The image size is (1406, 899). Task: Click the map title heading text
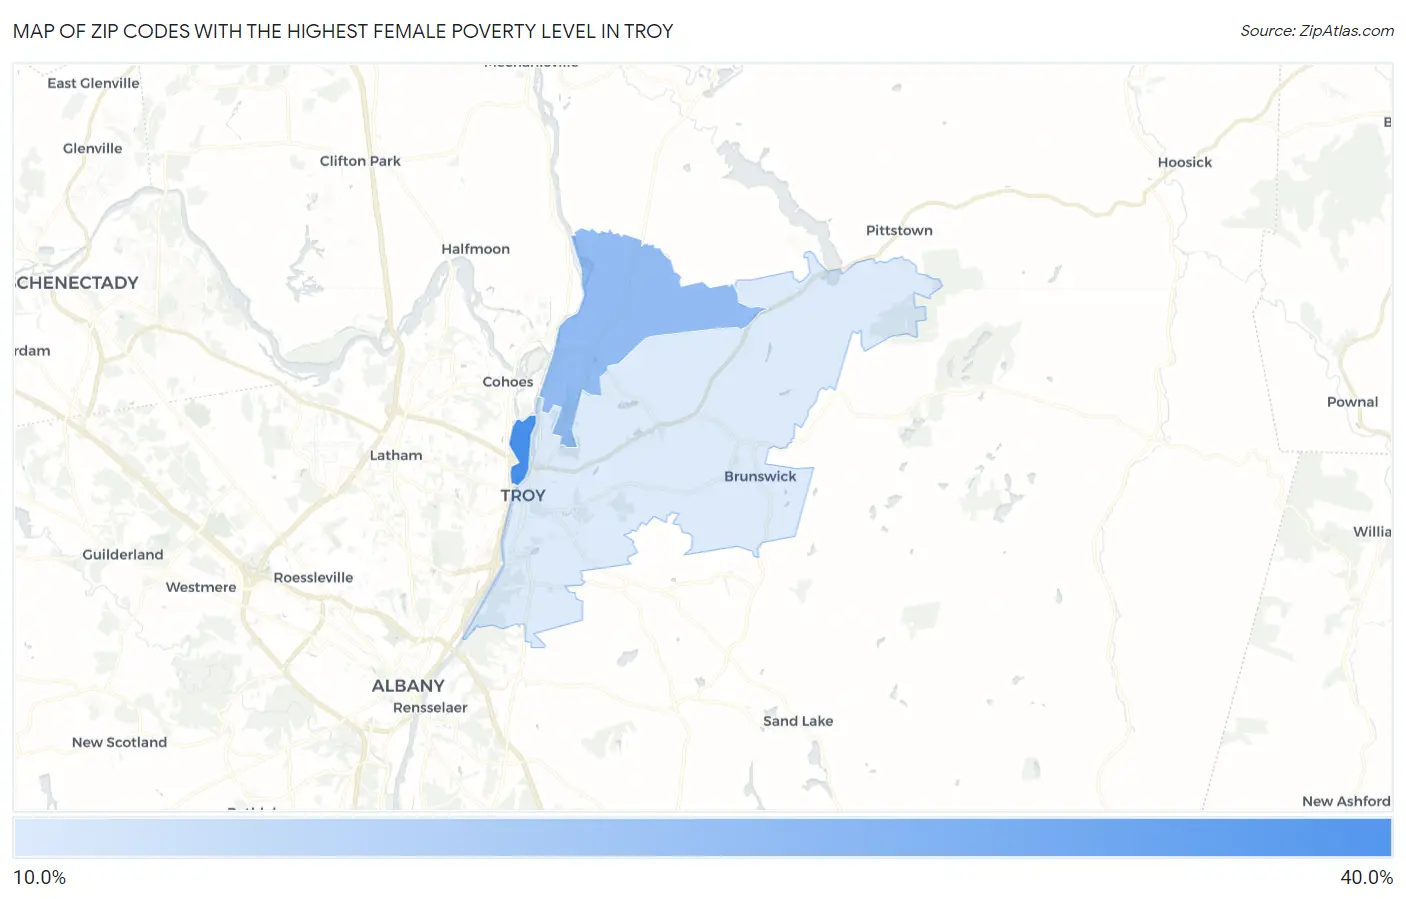tap(343, 31)
